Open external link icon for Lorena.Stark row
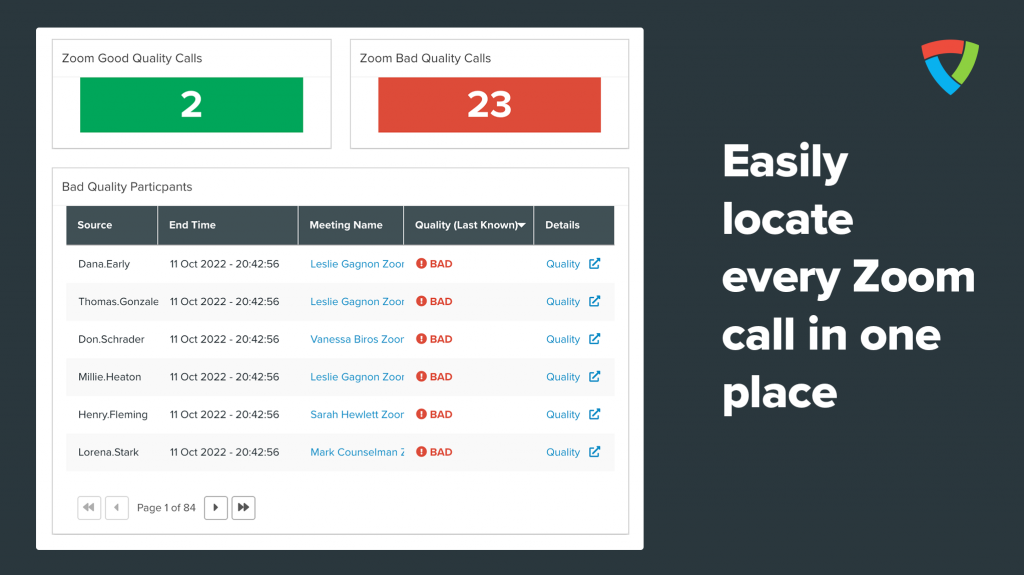1024x575 pixels. (594, 452)
